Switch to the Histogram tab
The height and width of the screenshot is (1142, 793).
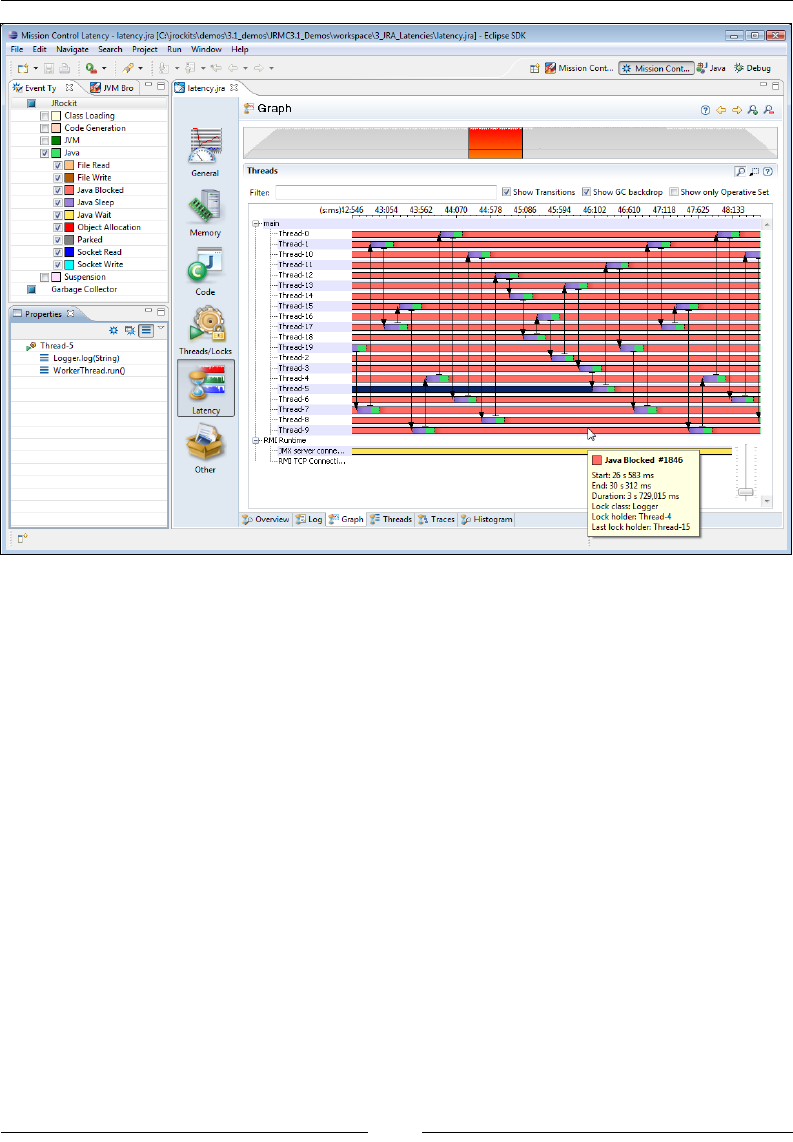(486, 519)
